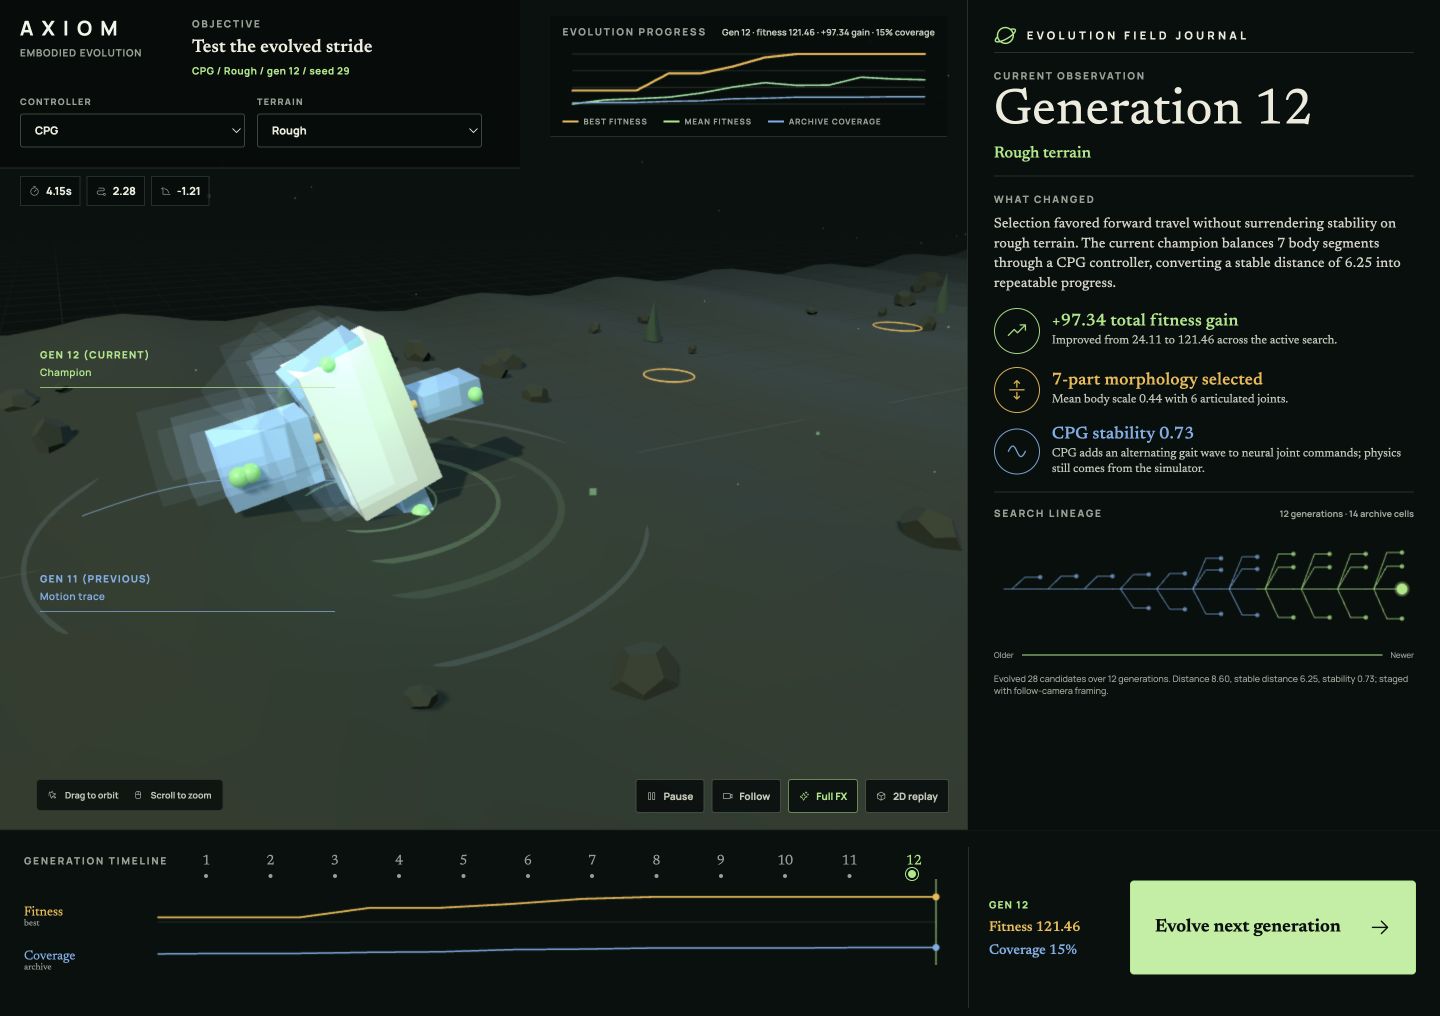Click Evolve next generation button
Image resolution: width=1440 pixels, height=1016 pixels.
1272,927
